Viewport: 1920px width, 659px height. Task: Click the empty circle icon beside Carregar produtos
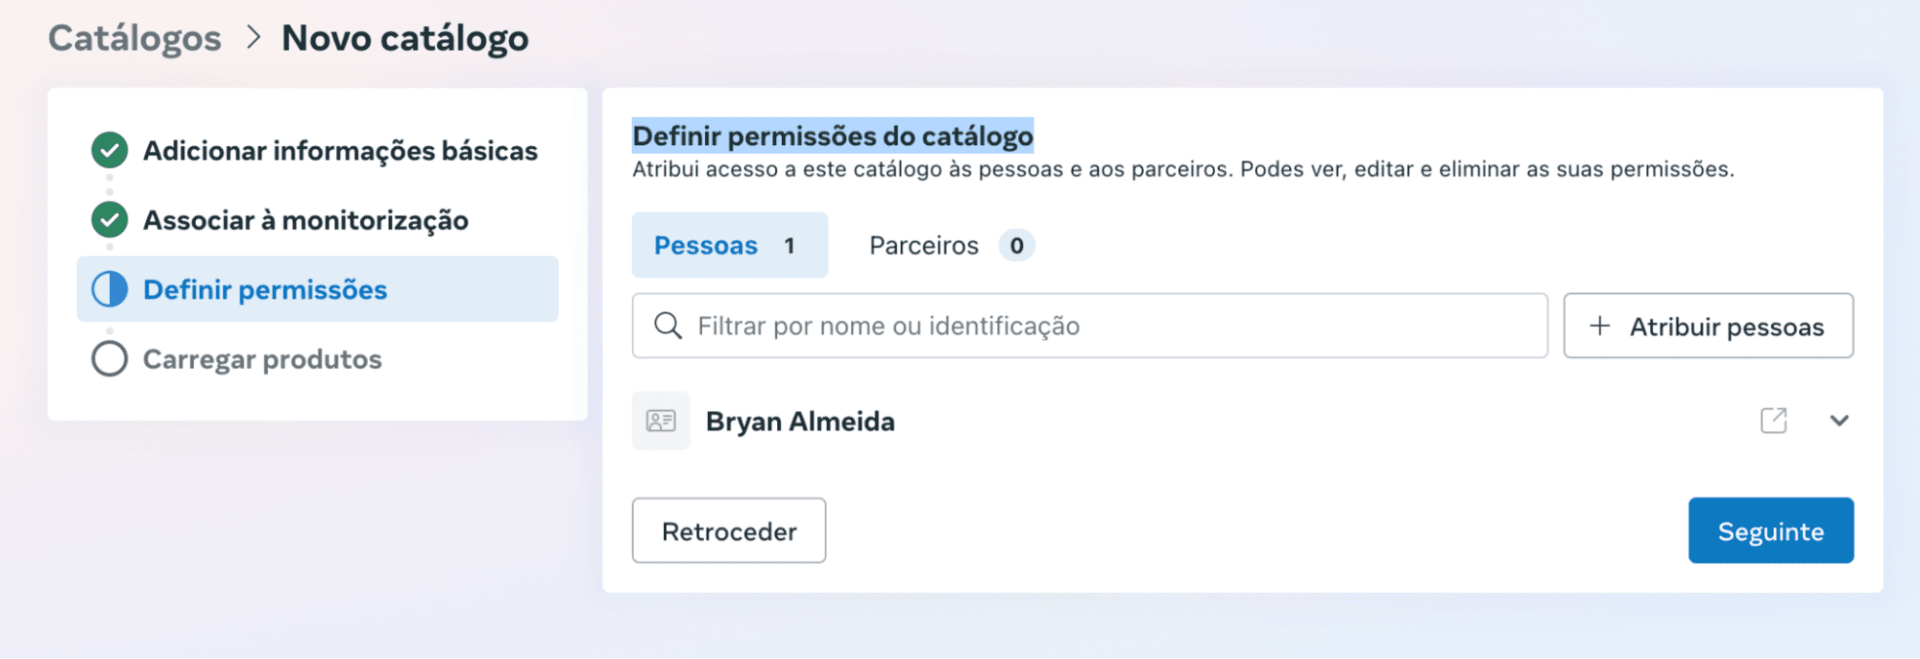[109, 359]
